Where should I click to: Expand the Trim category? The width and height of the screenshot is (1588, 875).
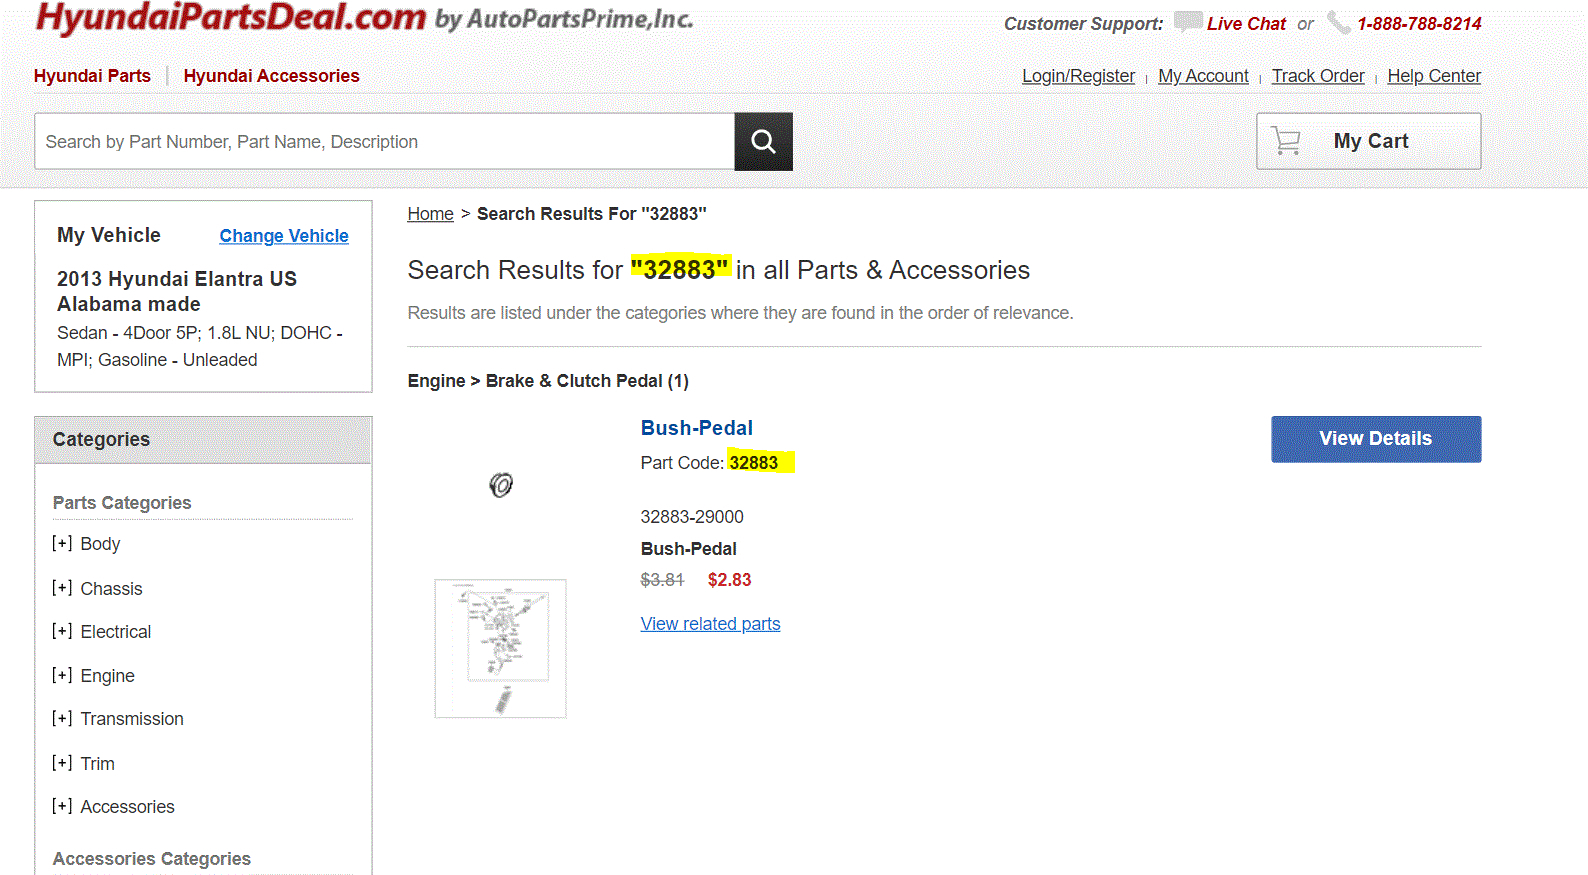click(62, 763)
